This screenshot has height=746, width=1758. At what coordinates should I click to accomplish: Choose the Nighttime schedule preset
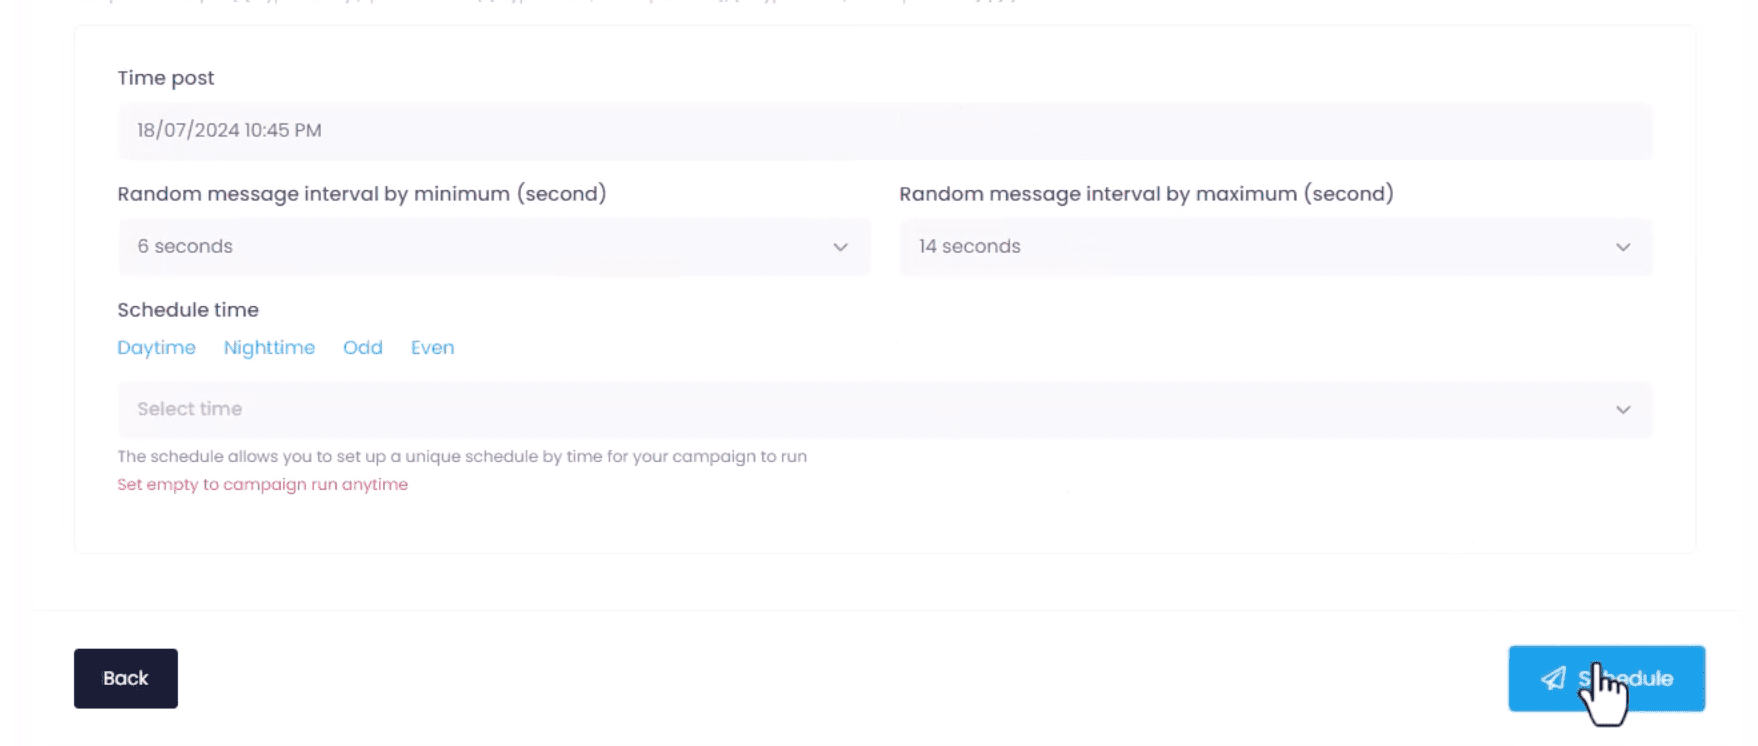269,348
